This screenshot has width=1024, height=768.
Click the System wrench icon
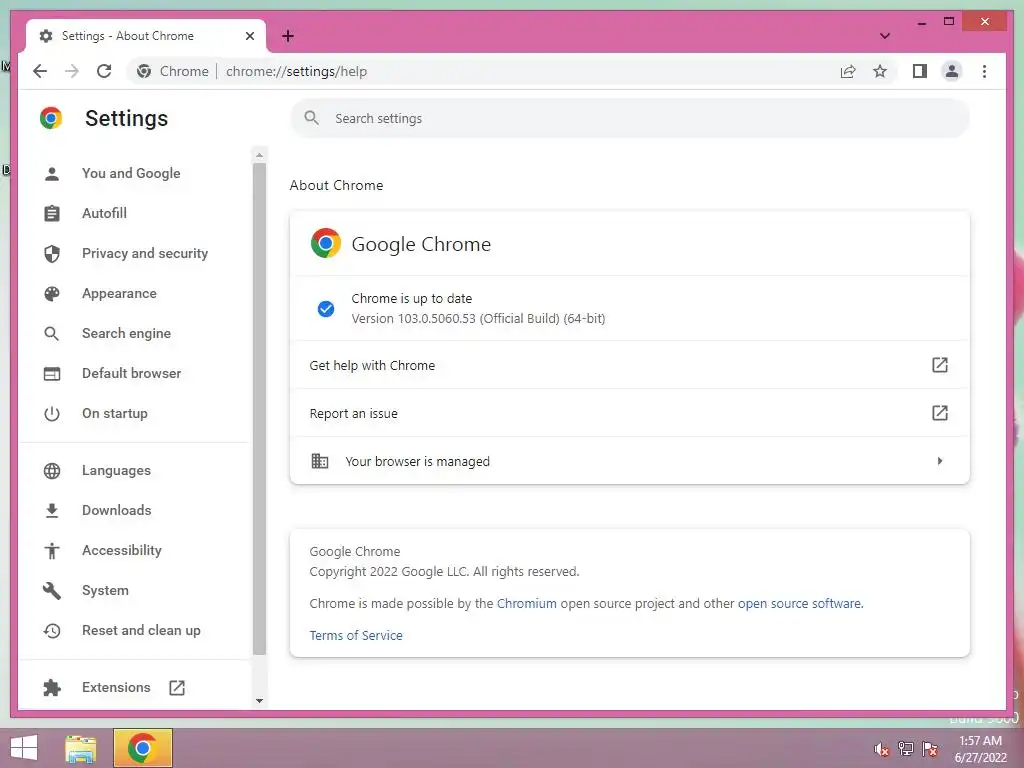(x=52, y=590)
